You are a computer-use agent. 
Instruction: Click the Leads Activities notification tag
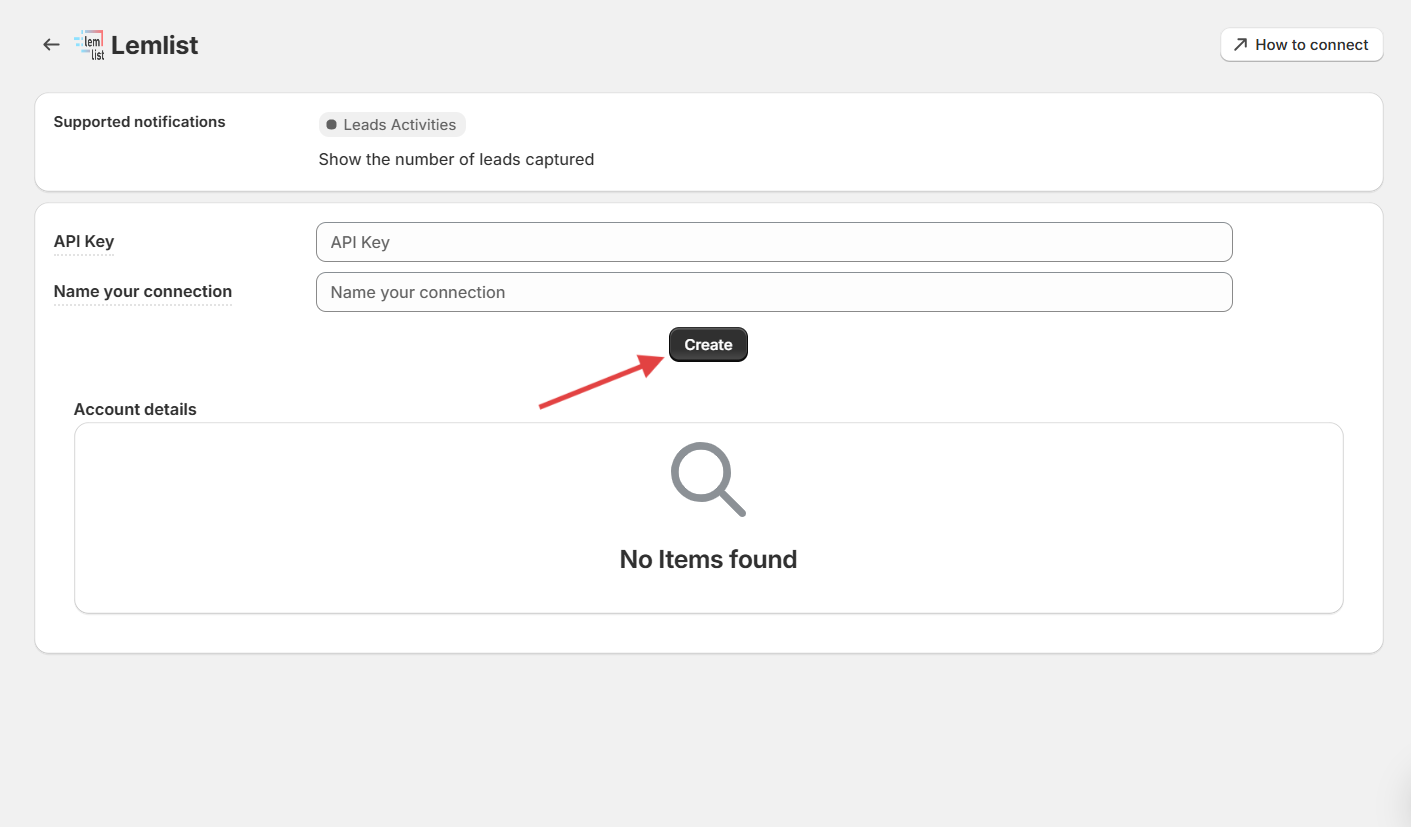[392, 125]
